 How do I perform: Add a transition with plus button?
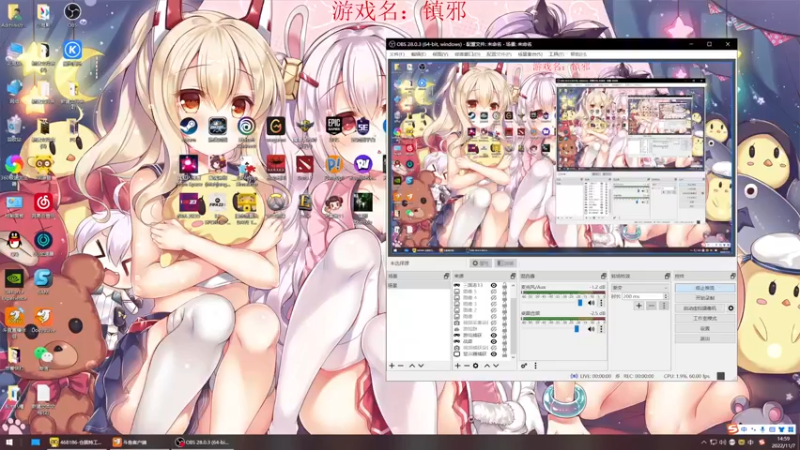pos(639,306)
